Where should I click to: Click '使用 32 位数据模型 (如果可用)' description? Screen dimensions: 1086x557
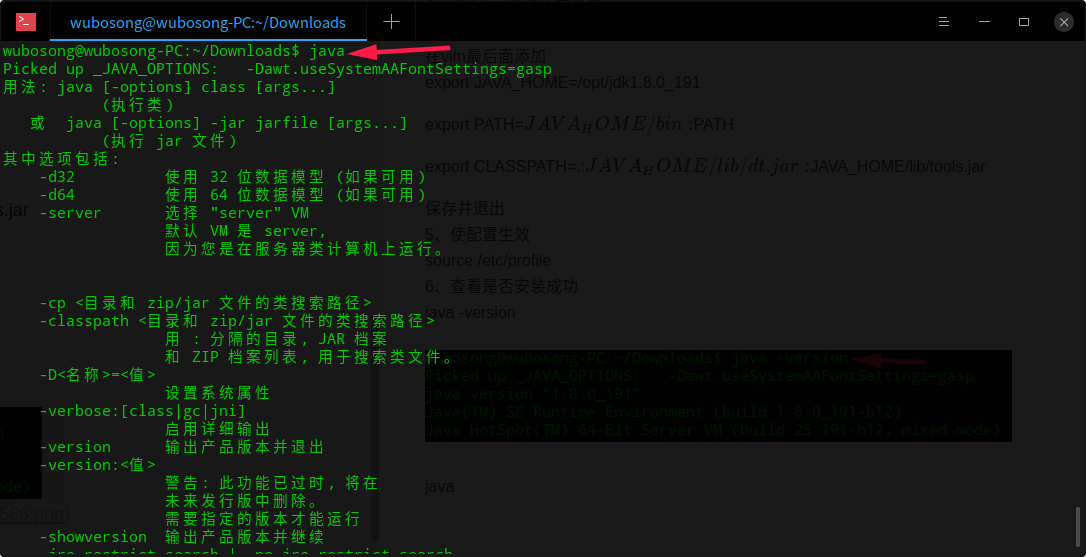point(296,177)
